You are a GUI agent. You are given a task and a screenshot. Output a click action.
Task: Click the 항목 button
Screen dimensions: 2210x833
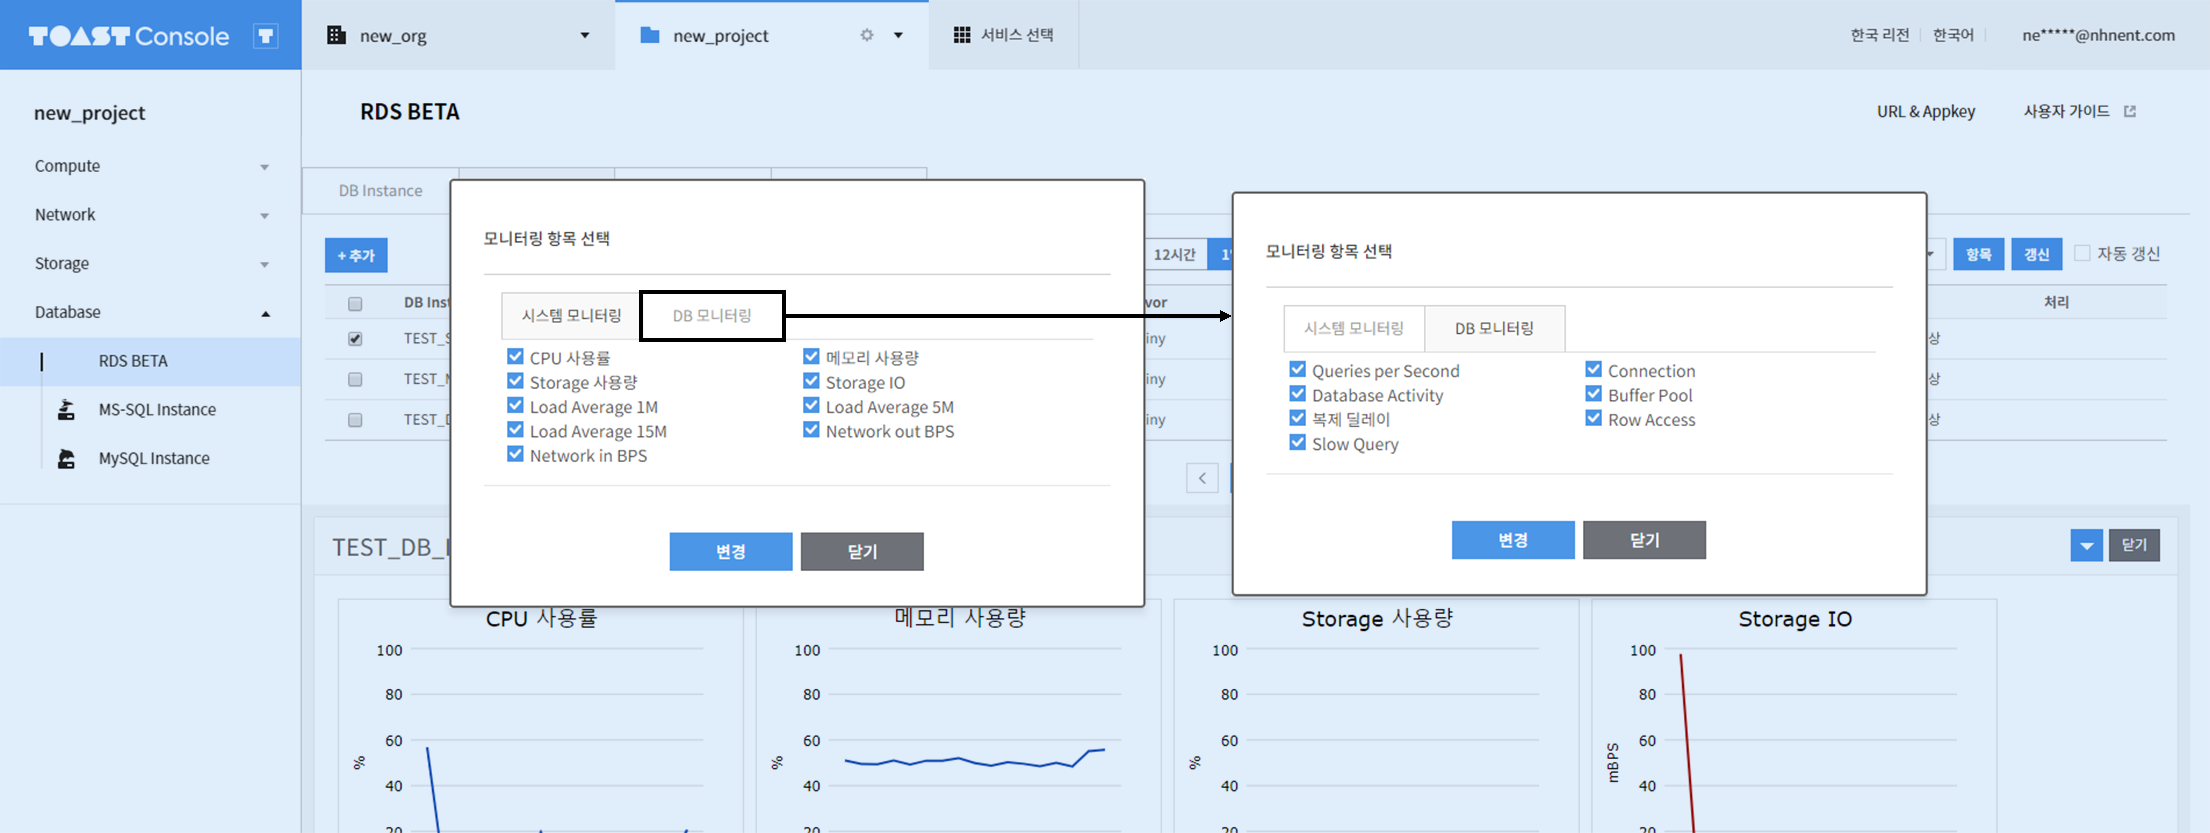click(1978, 254)
